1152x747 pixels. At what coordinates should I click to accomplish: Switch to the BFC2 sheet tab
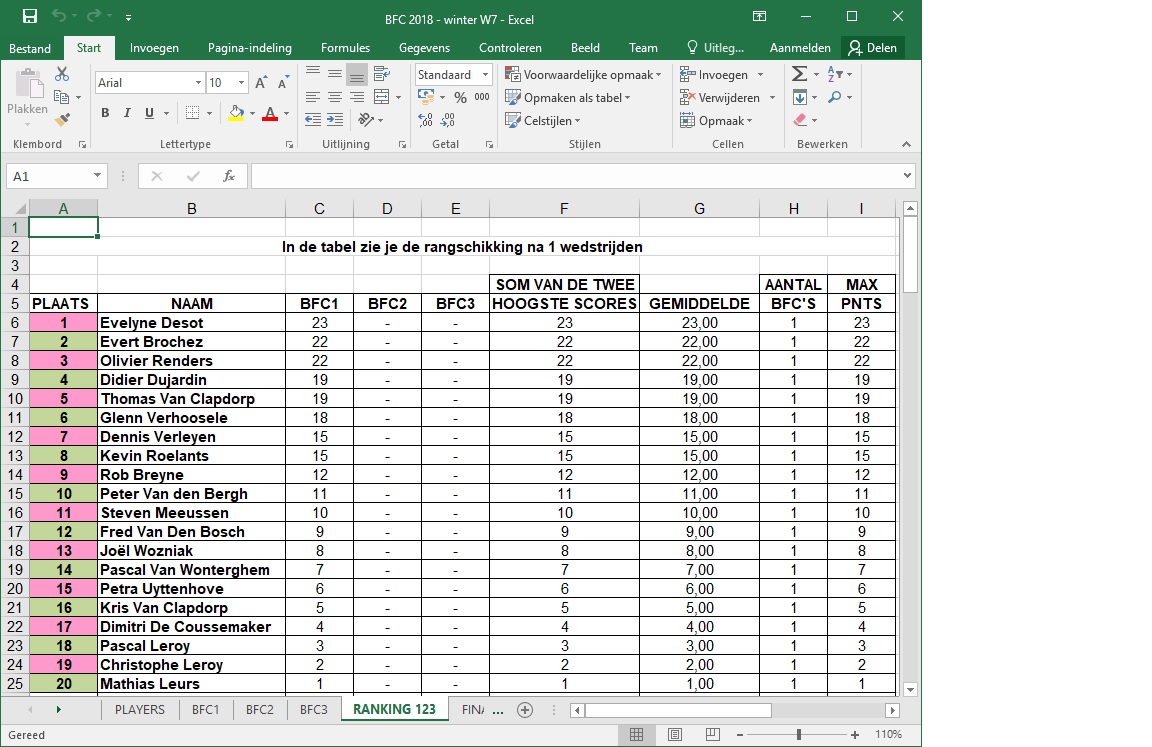(259, 709)
